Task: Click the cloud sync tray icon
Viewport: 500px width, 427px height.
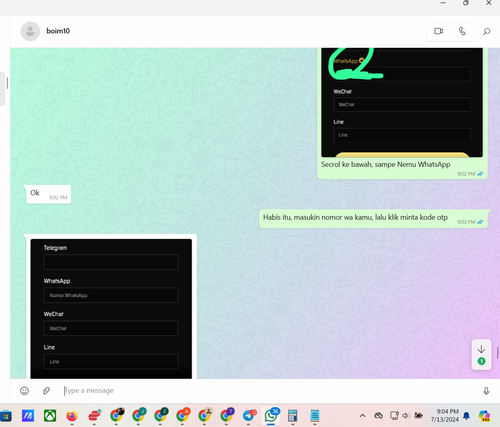Action: [378, 416]
